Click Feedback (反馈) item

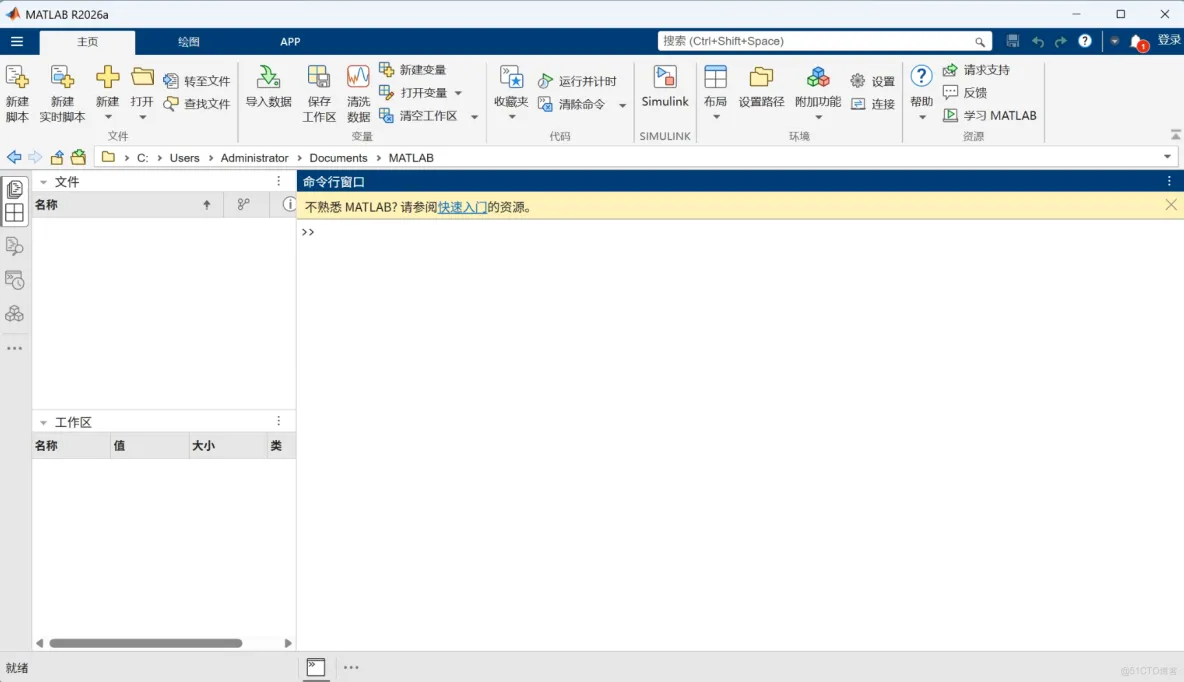965,92
